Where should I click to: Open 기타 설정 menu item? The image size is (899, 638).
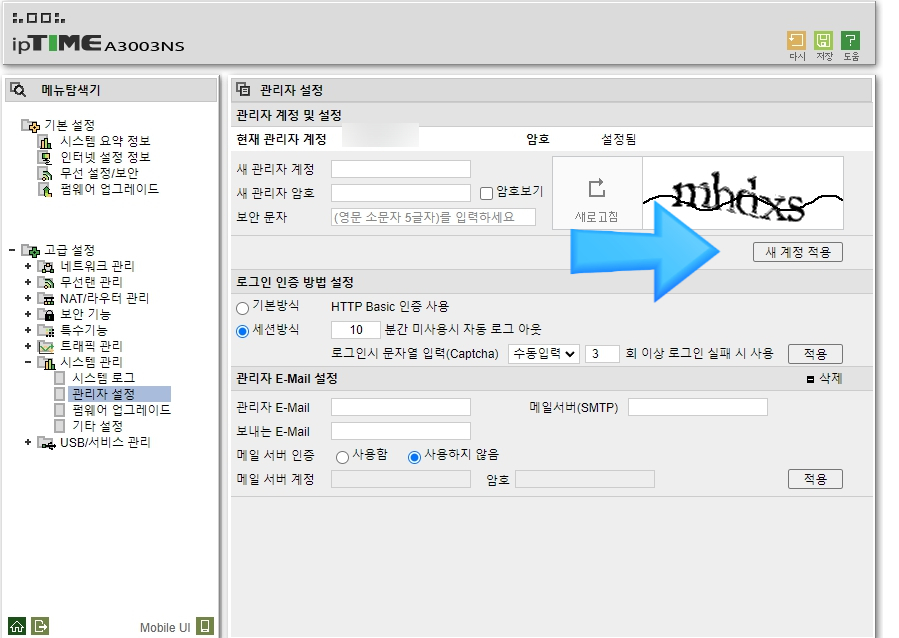point(97,426)
